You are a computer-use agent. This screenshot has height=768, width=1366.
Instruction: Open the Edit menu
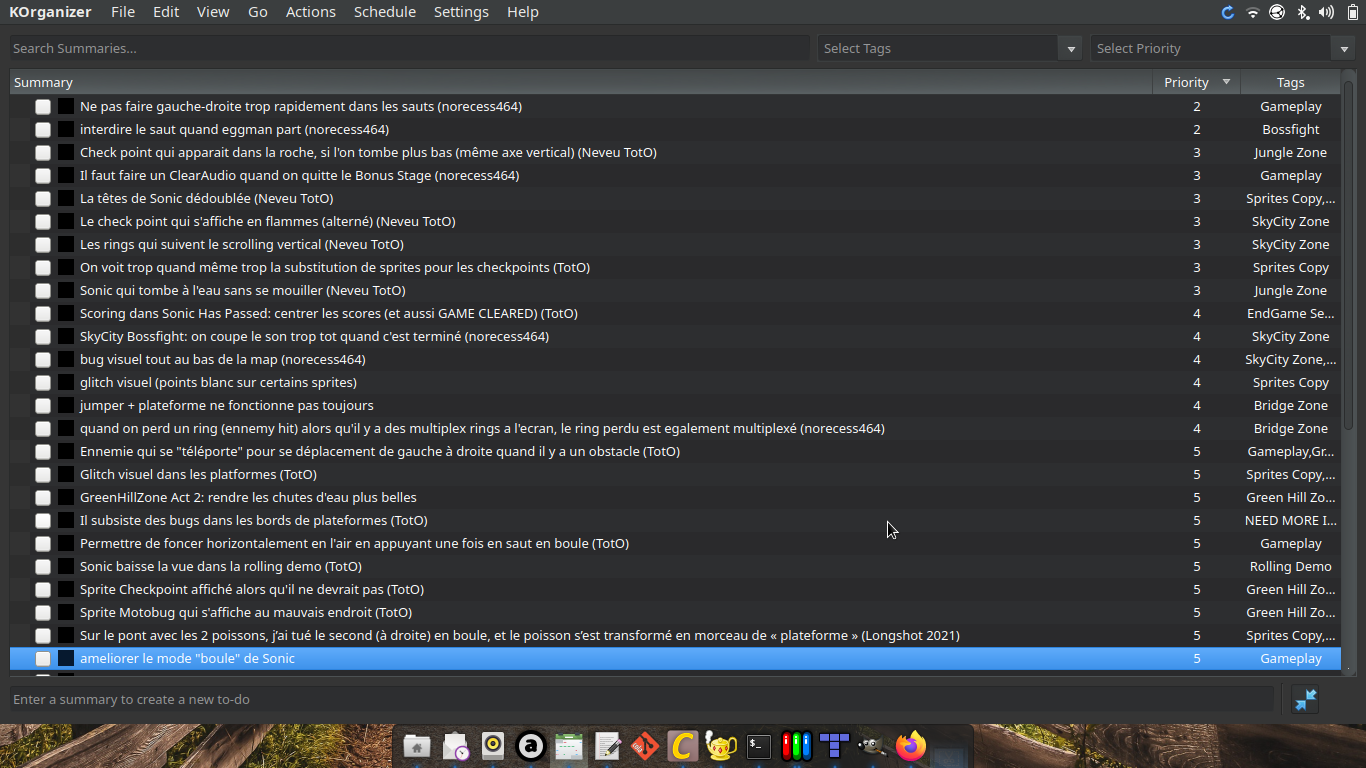pyautogui.click(x=166, y=12)
